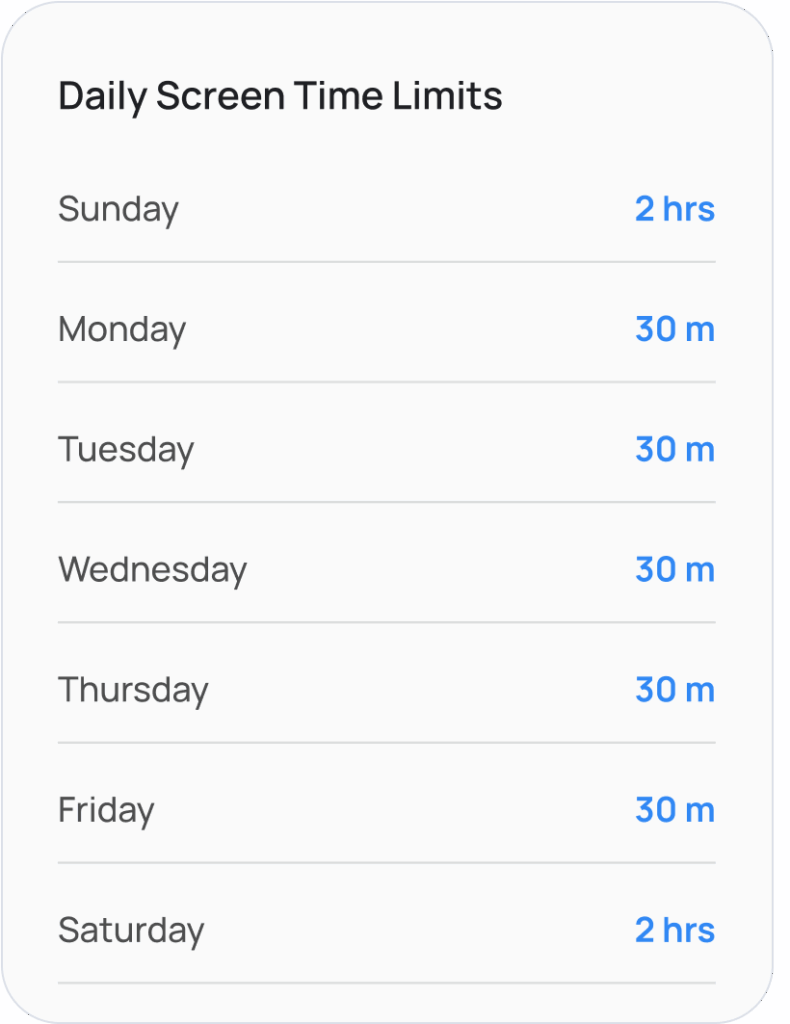Change Sunday's 2 hrs limit value

(675, 209)
